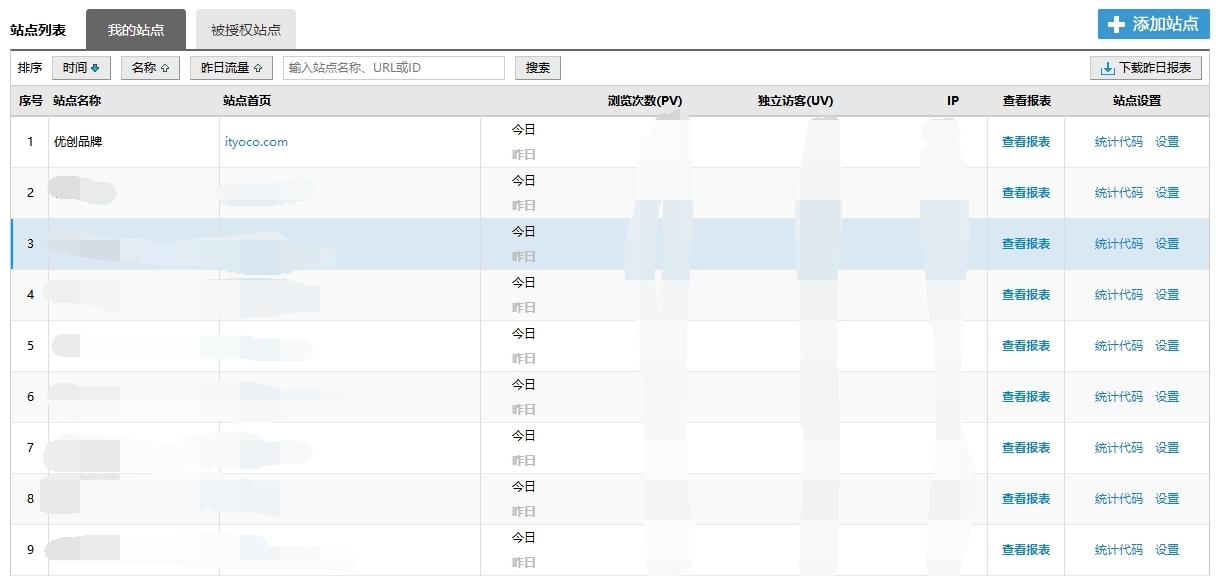The width and height of the screenshot is (1217, 576).
Task: Click the 站点名称 column header
Action: click(77, 101)
